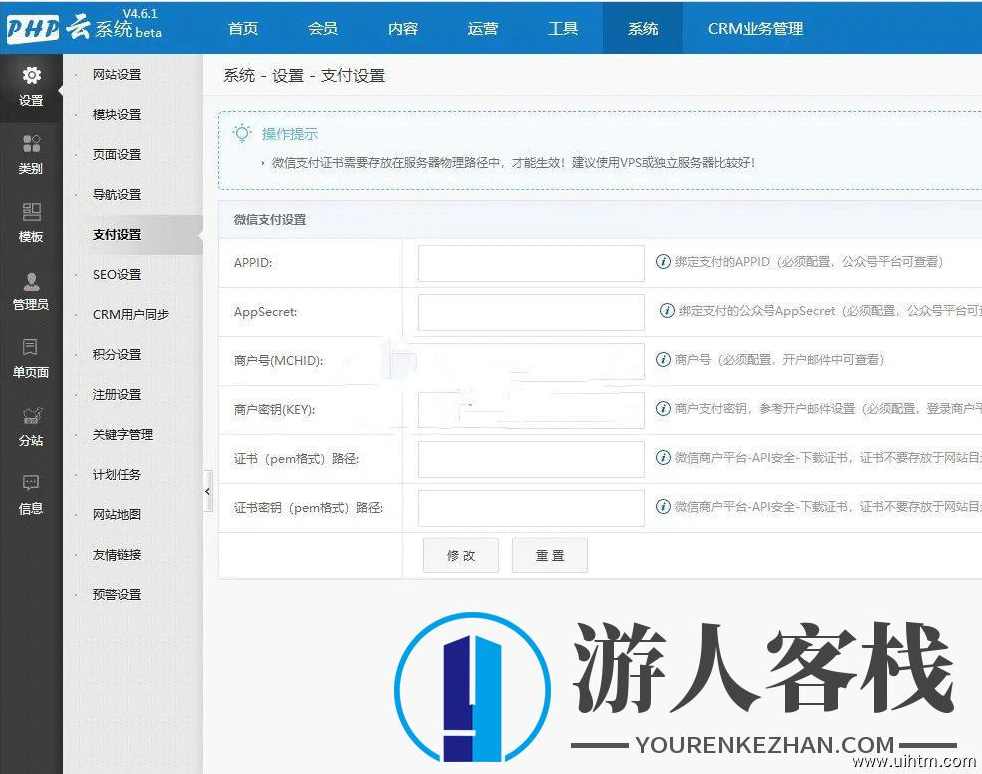Image resolution: width=982 pixels, height=774 pixels.
Task: Click inside the AppSecret input field
Action: pyautogui.click(x=530, y=312)
